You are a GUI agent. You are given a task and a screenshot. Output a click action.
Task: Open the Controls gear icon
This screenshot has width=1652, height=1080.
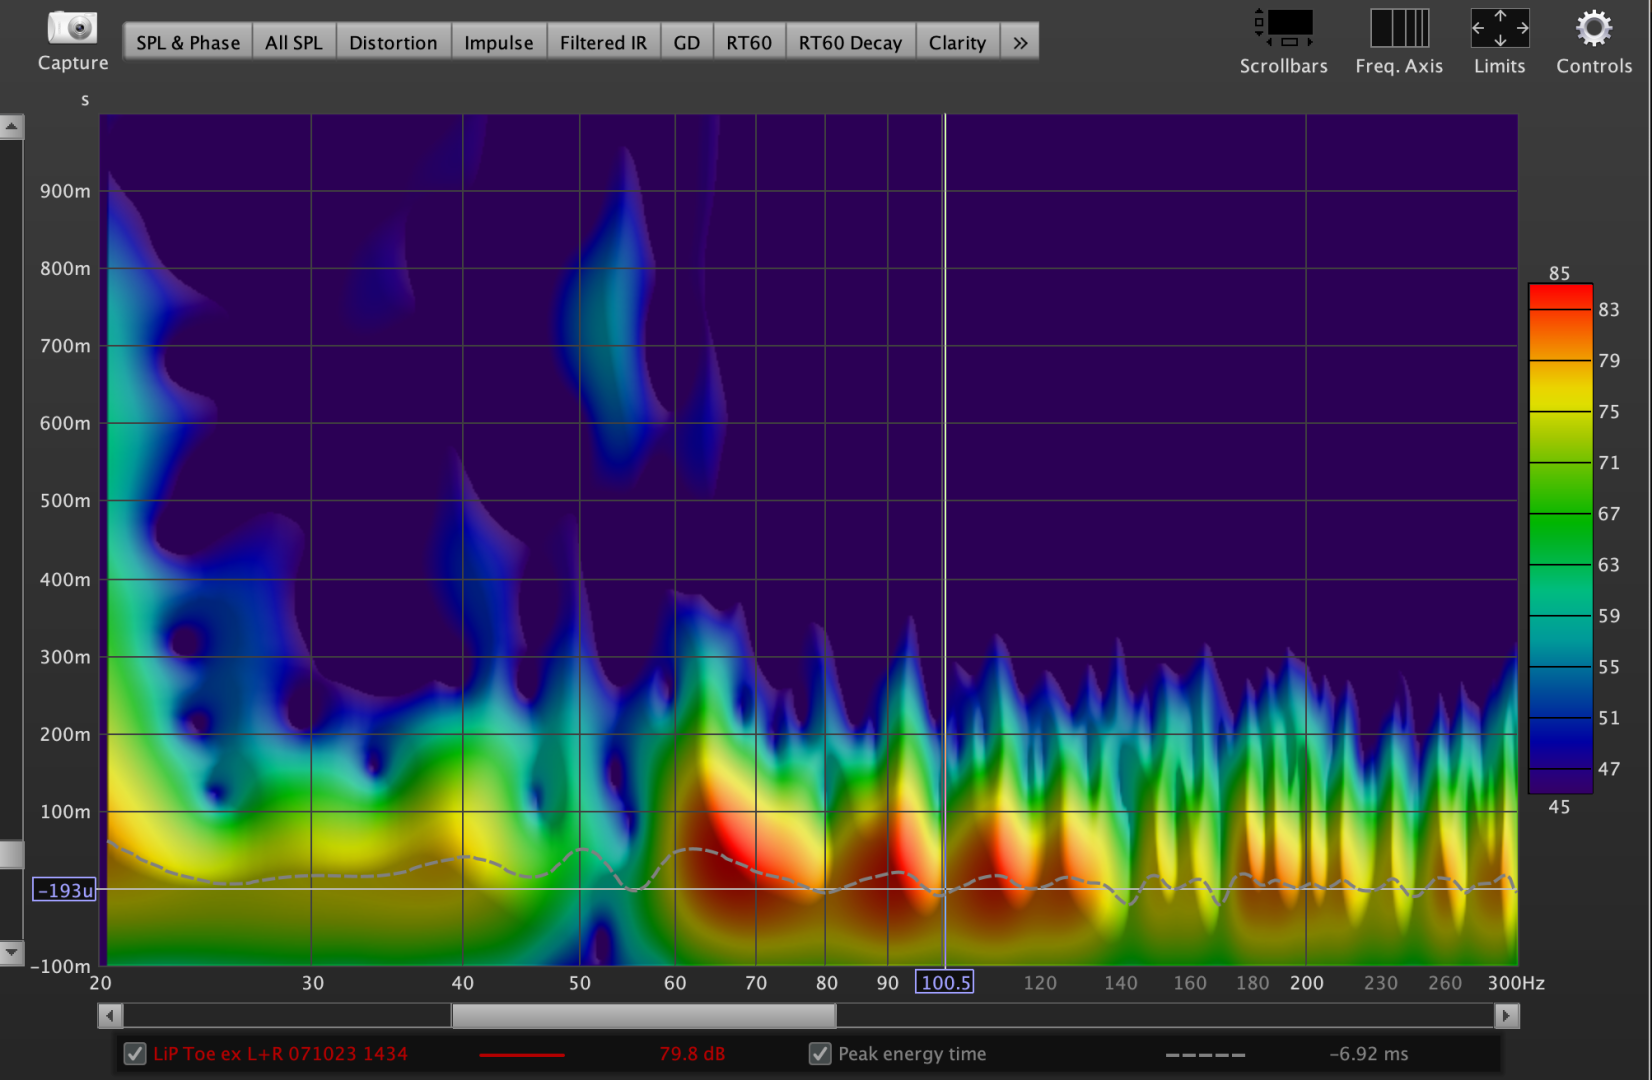point(1593,28)
